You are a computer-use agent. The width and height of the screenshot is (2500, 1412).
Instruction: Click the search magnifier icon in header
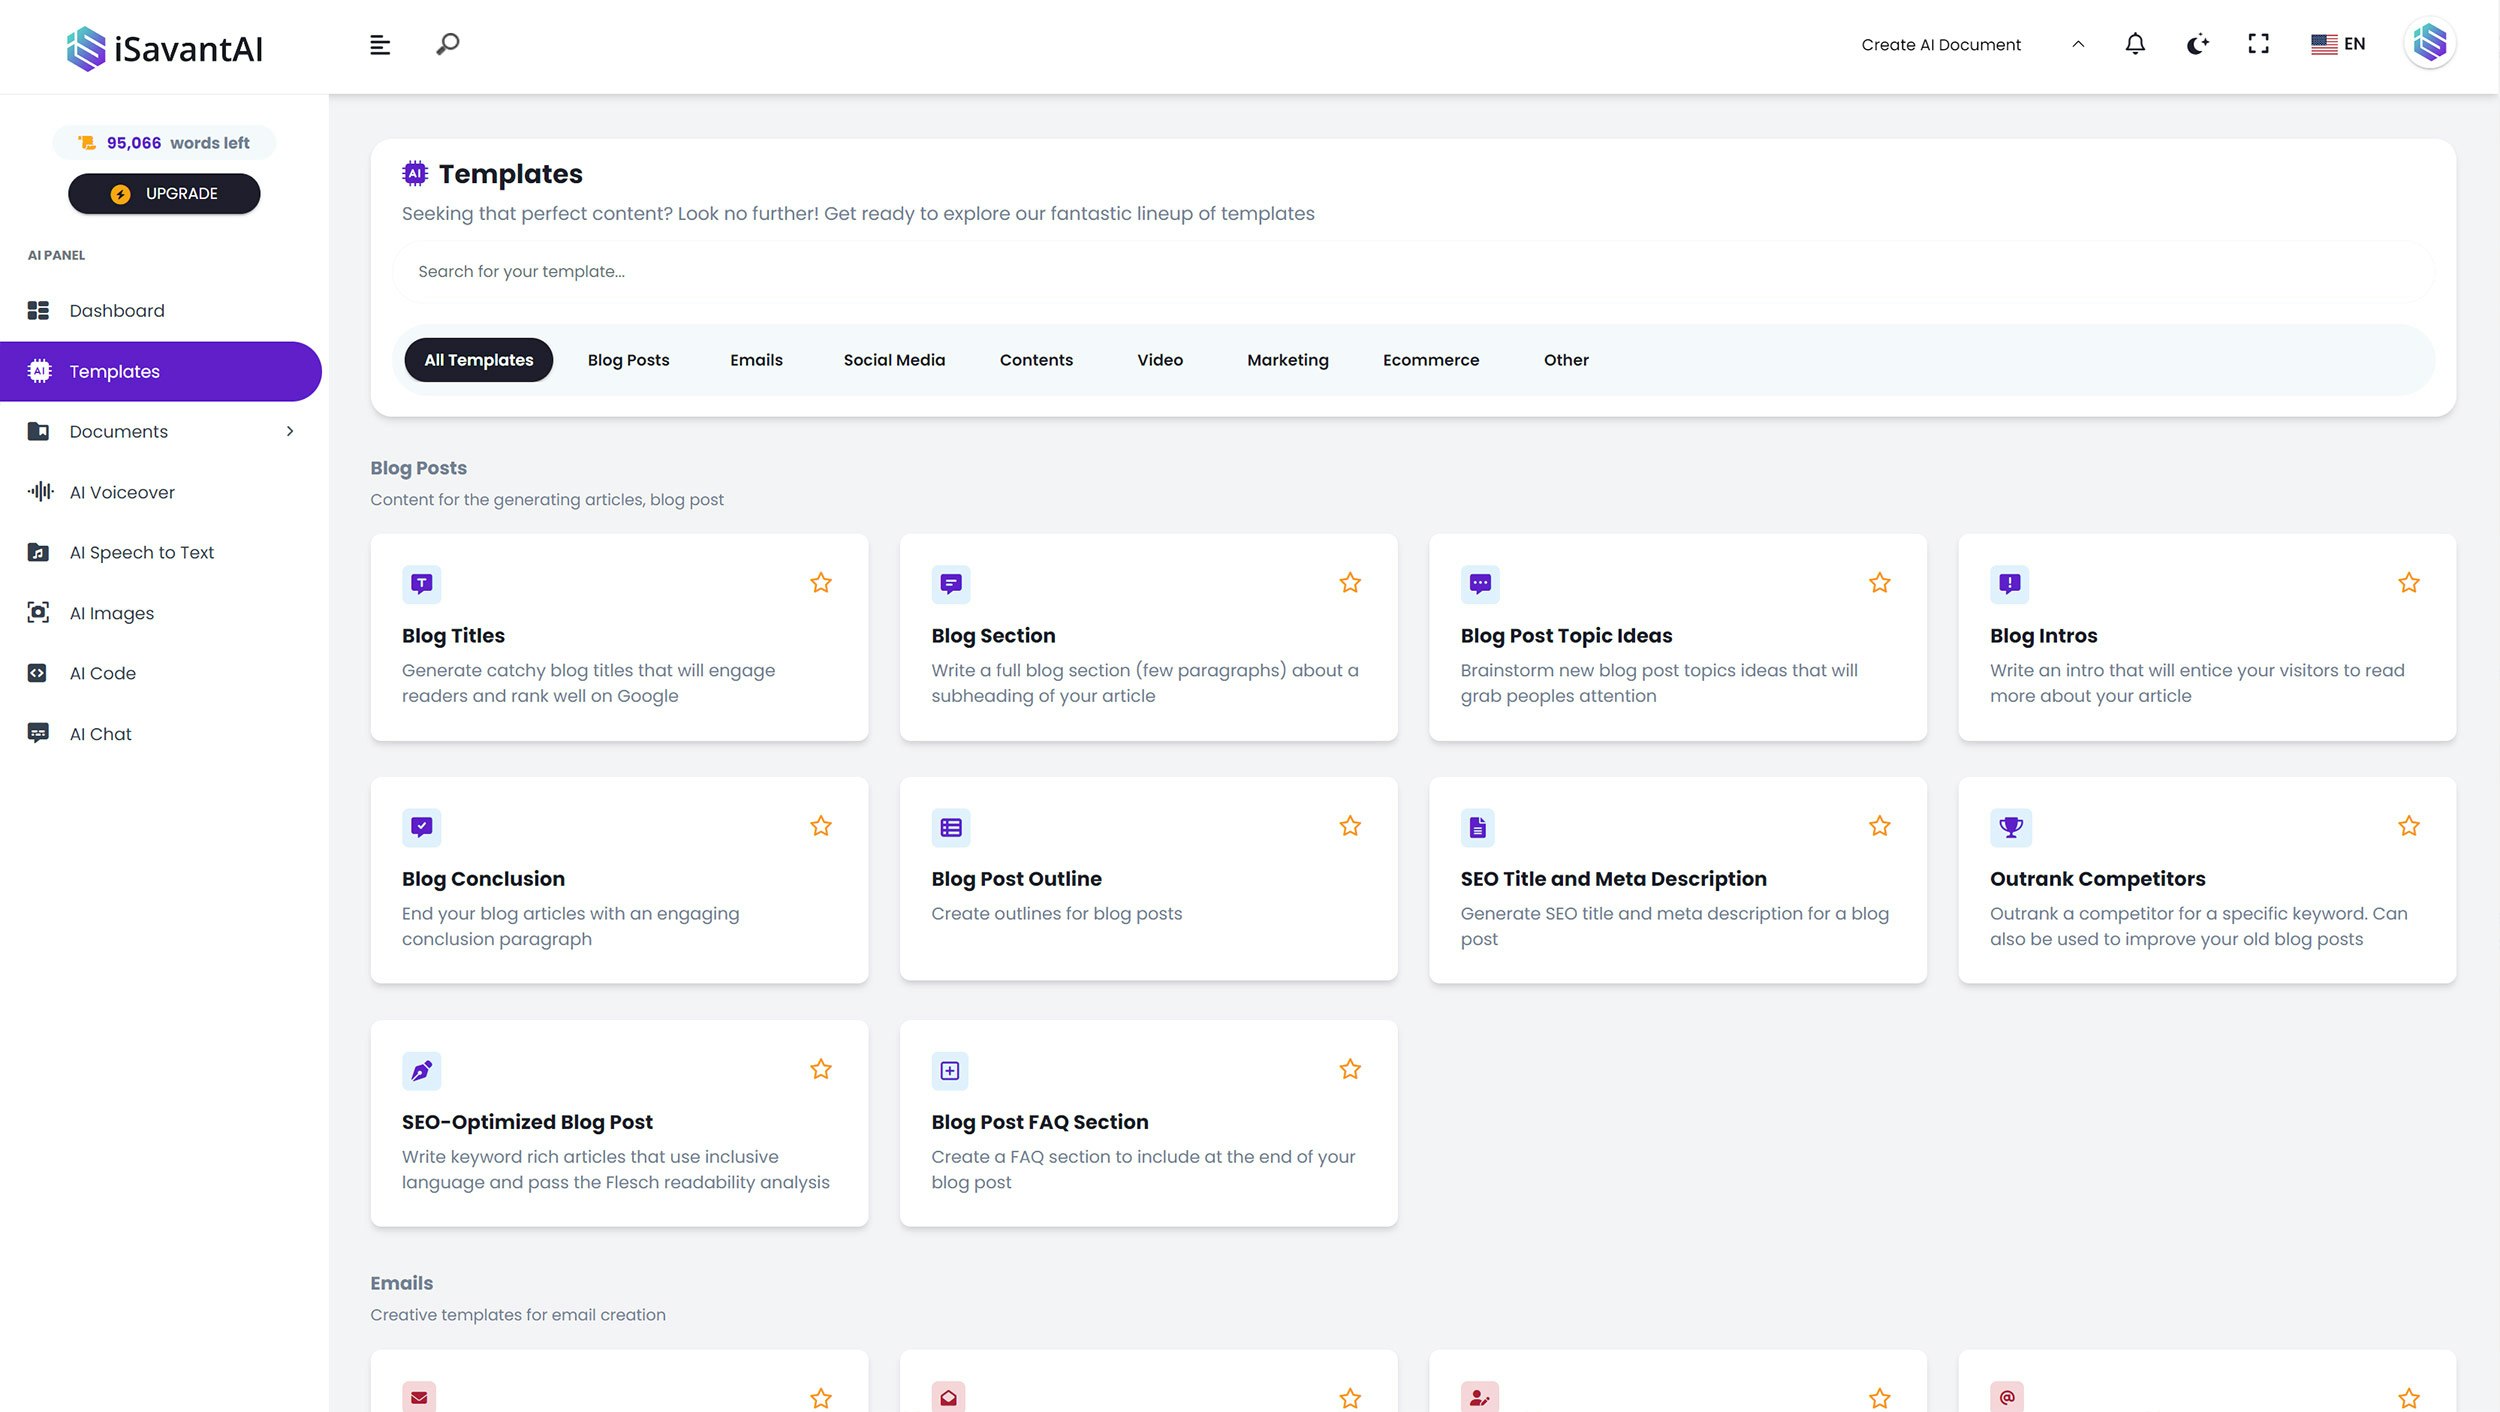point(448,44)
